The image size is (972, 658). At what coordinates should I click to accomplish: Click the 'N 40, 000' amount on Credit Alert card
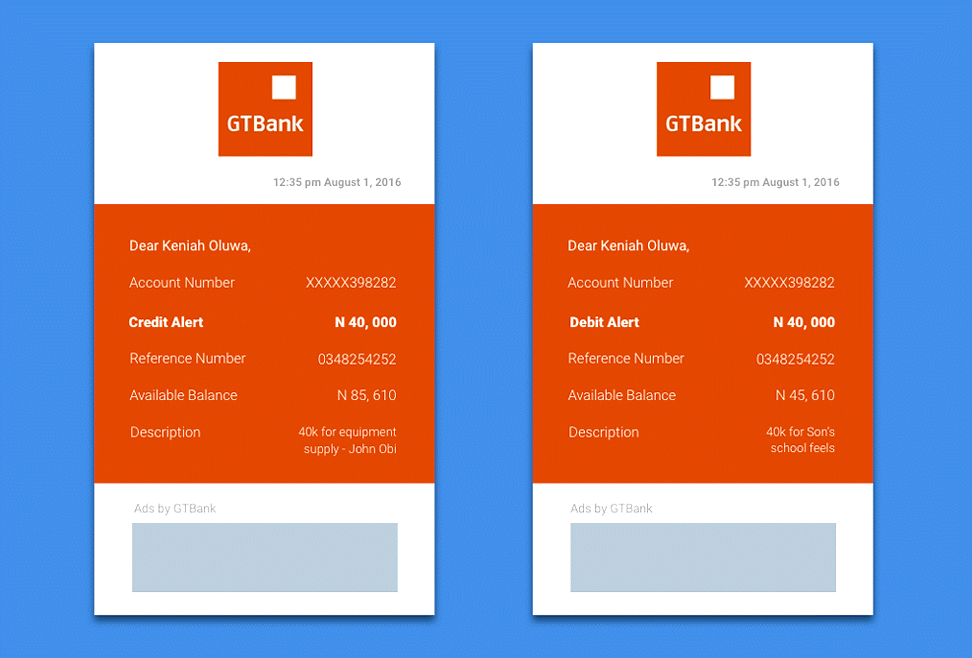click(366, 322)
